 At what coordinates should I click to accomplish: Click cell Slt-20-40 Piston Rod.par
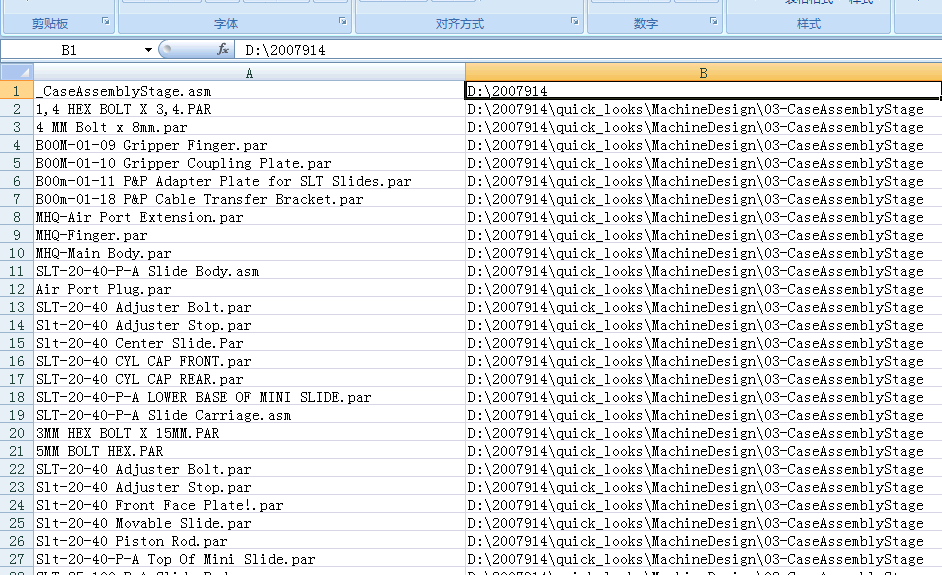[249, 541]
